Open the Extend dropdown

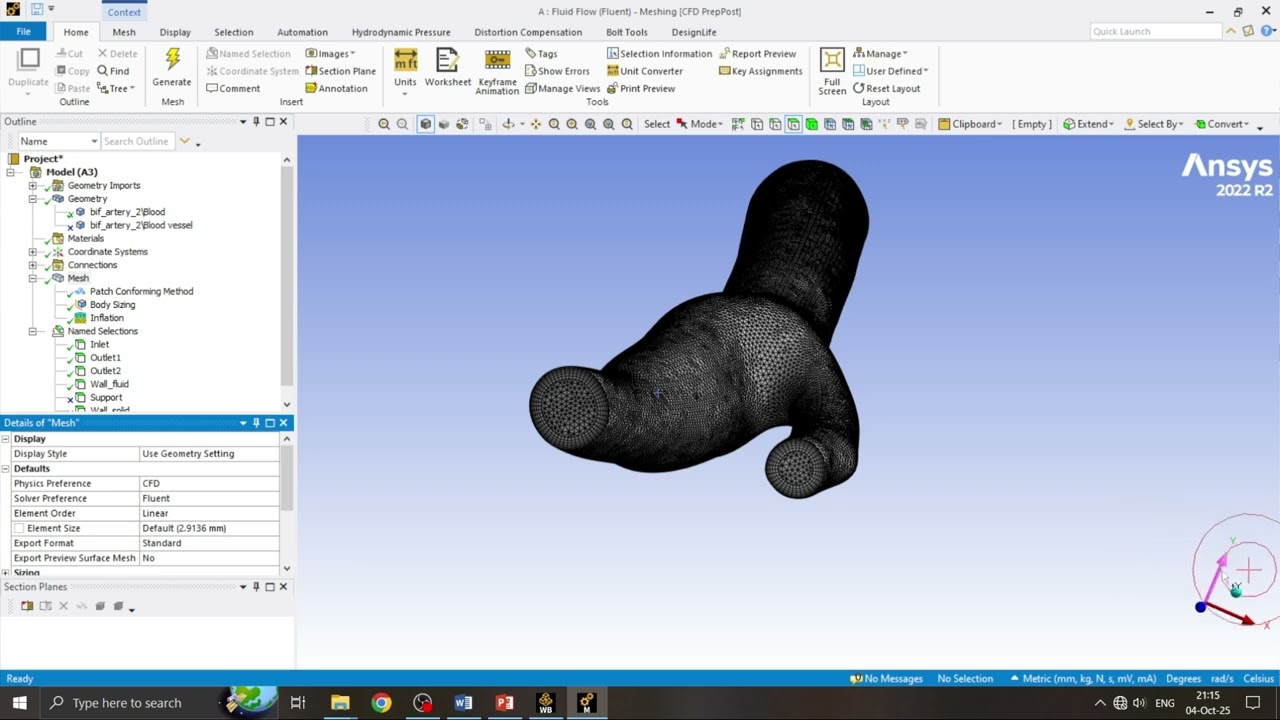(x=1088, y=124)
